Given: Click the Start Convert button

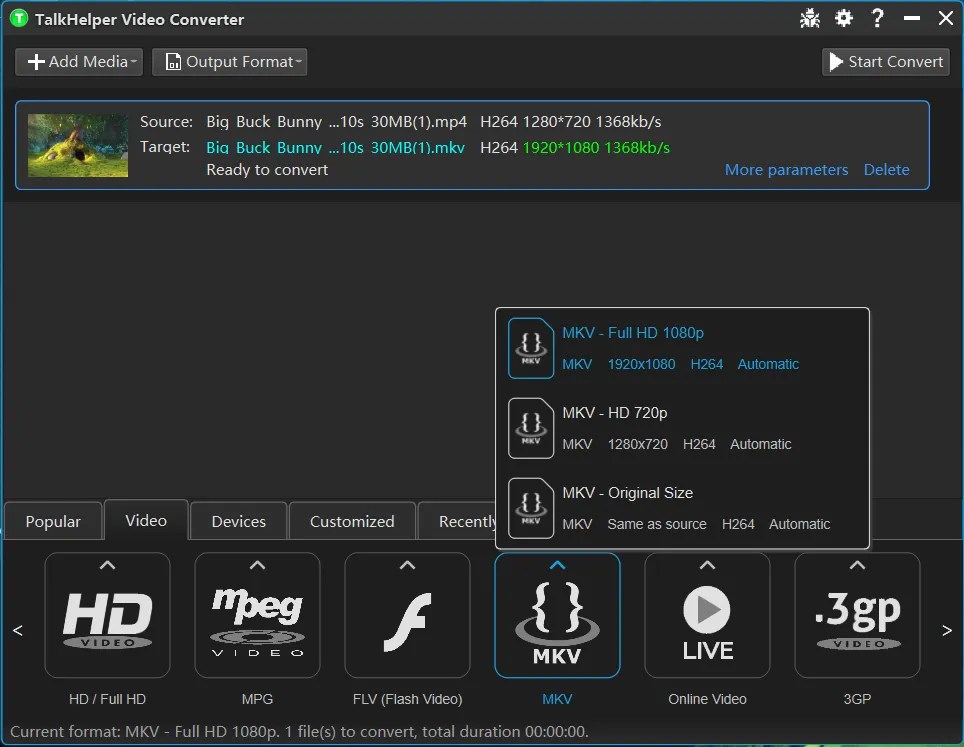Looking at the screenshot, I should click(x=885, y=61).
